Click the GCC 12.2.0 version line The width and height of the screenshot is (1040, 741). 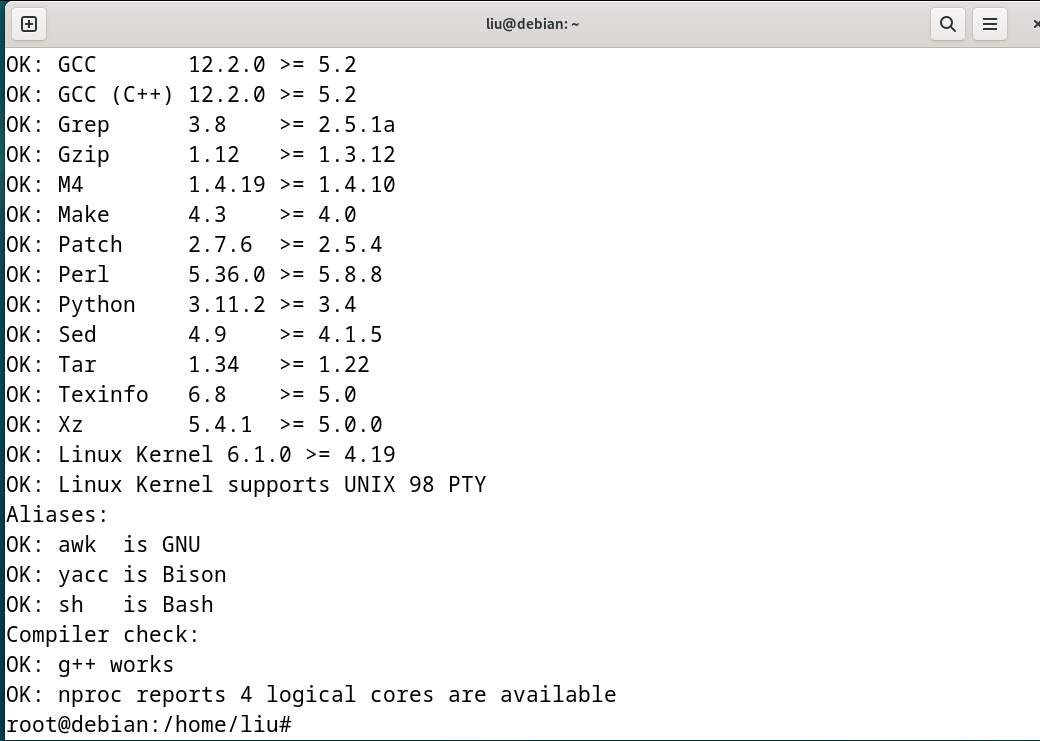pyautogui.click(x=181, y=64)
